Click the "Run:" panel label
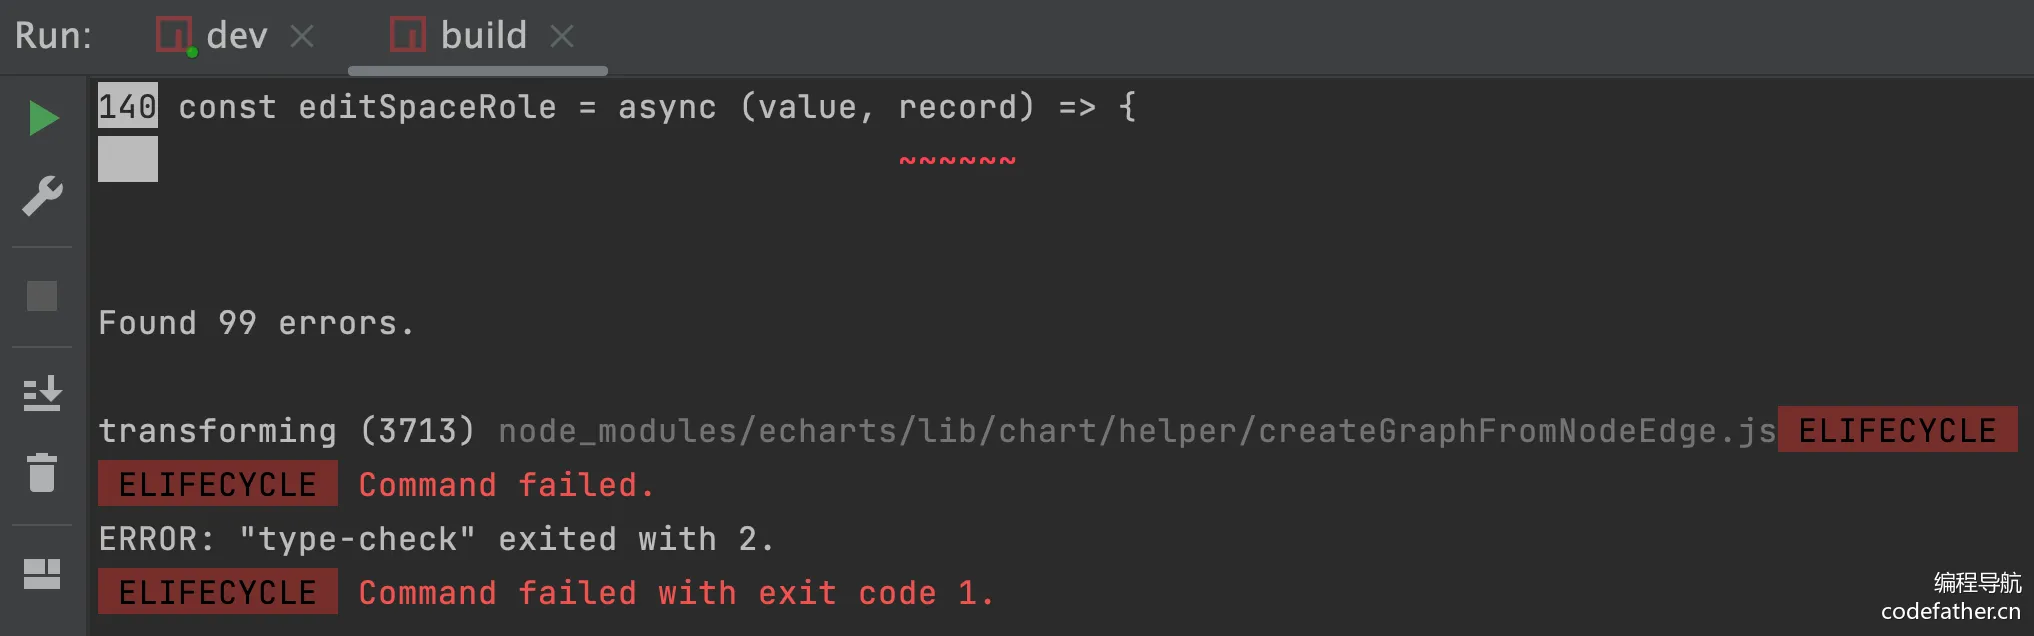 tap(53, 36)
